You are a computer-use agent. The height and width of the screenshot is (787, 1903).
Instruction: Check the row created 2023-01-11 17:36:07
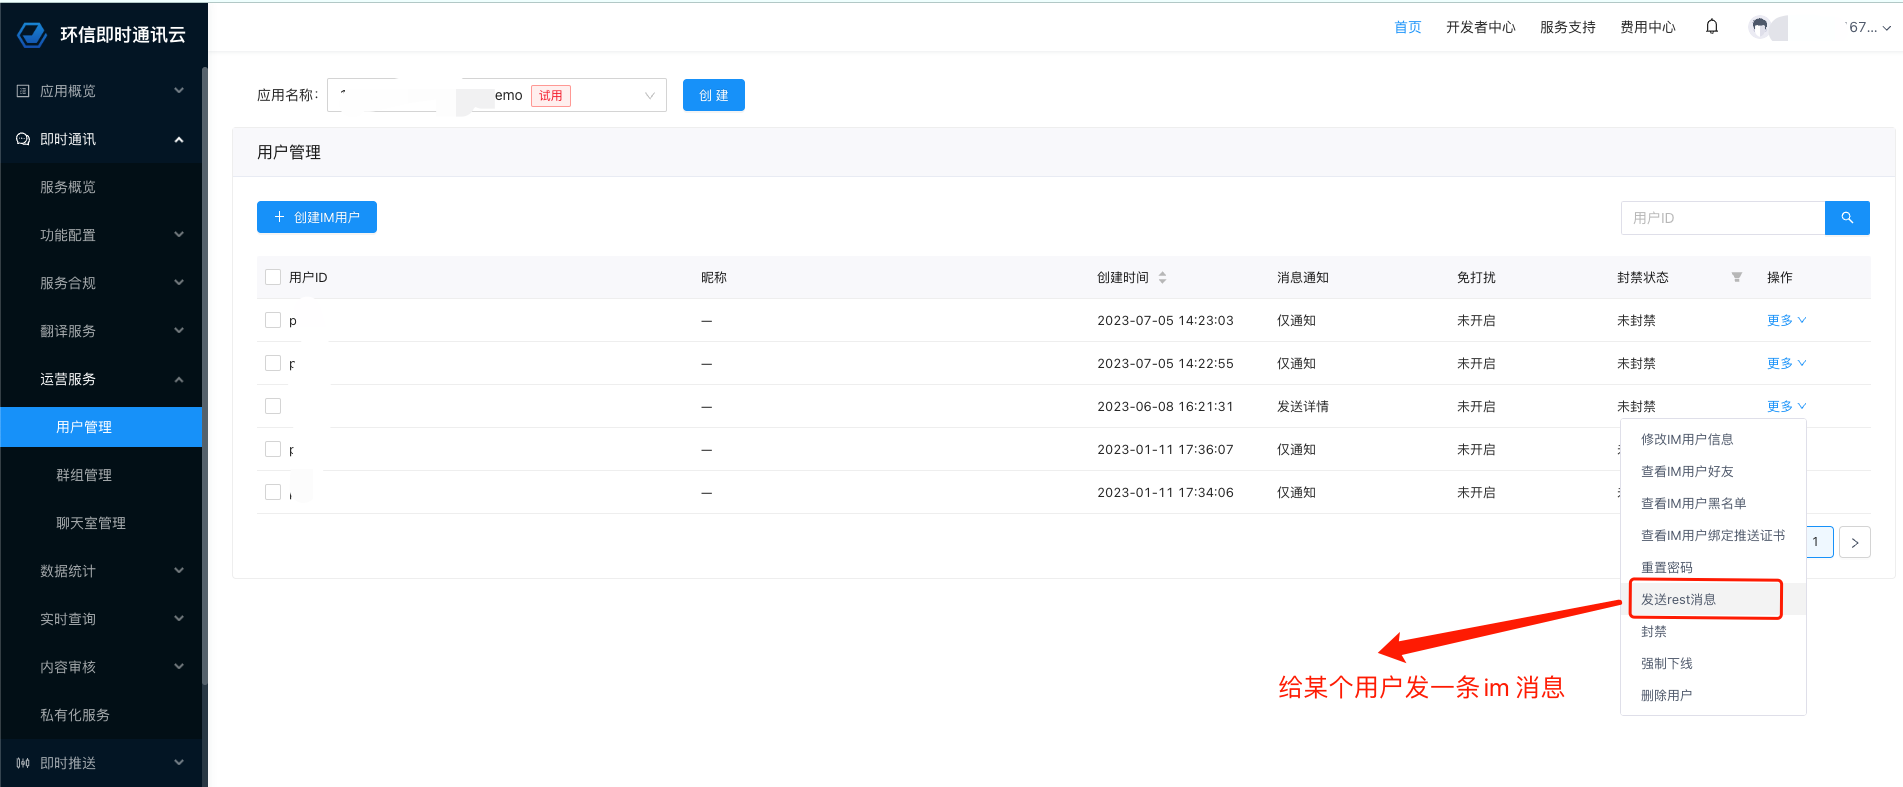click(273, 449)
